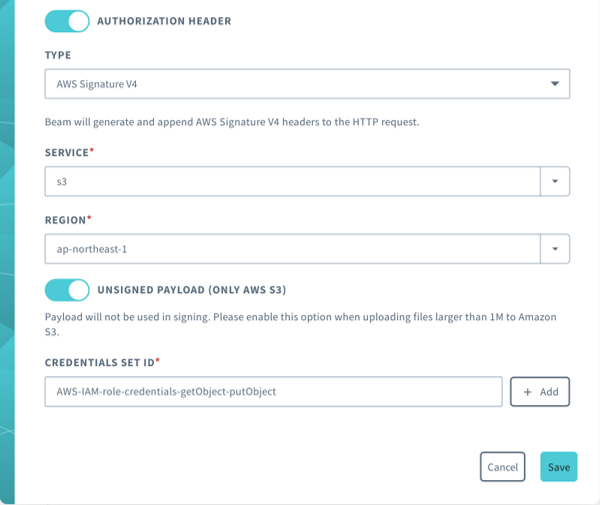Viewport: 600px width, 505px height.
Task: Focus the Service field containing s3
Action: tap(293, 181)
